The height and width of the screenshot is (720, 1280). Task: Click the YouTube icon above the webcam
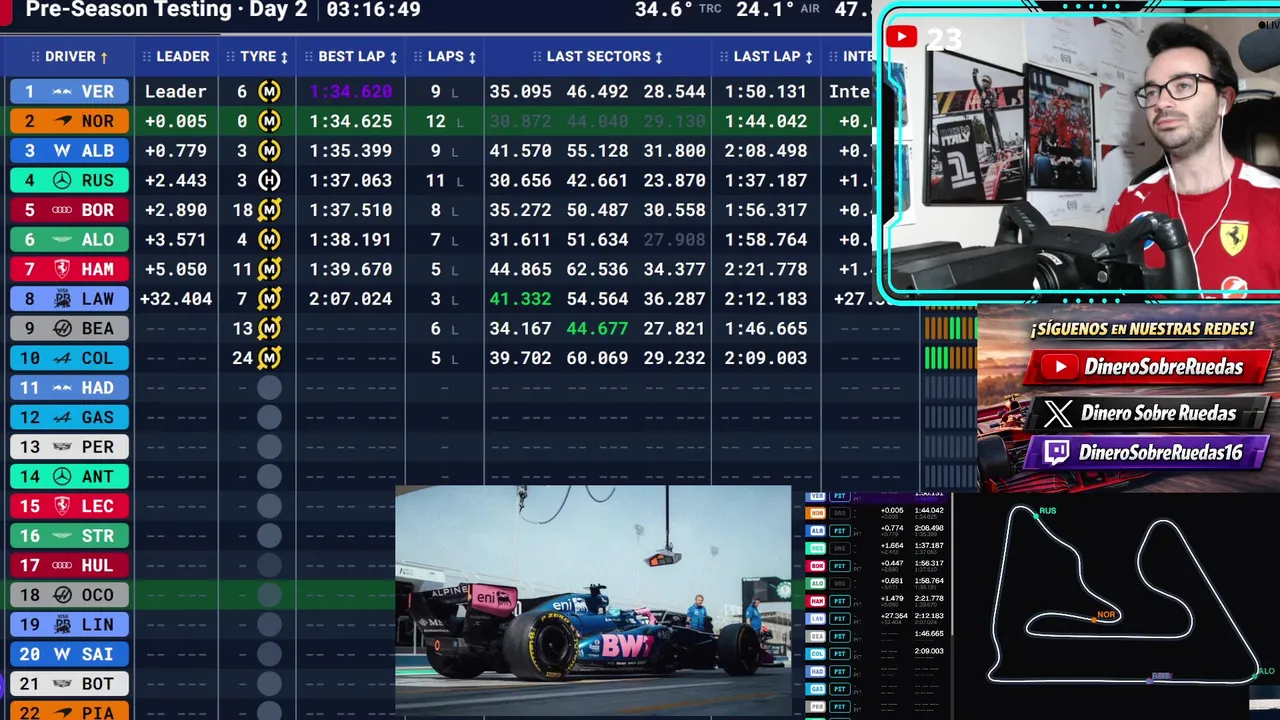(901, 38)
